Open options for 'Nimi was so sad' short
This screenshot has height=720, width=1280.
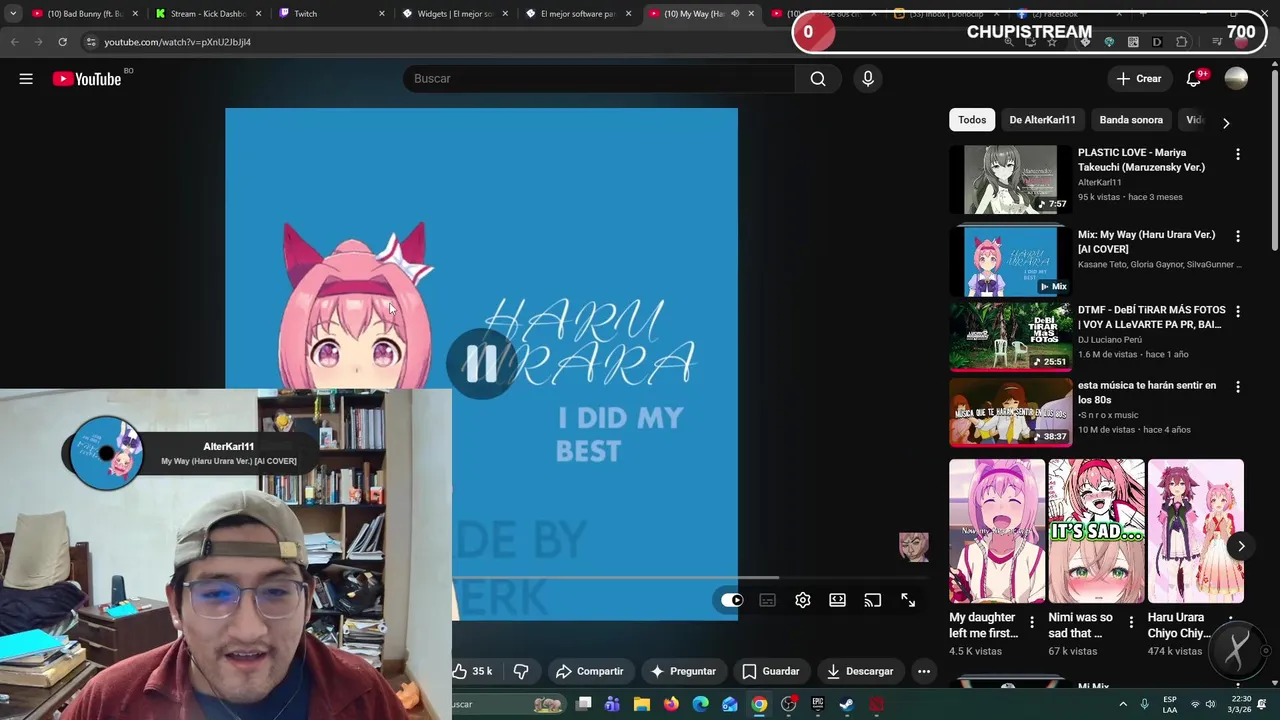[1131, 622]
